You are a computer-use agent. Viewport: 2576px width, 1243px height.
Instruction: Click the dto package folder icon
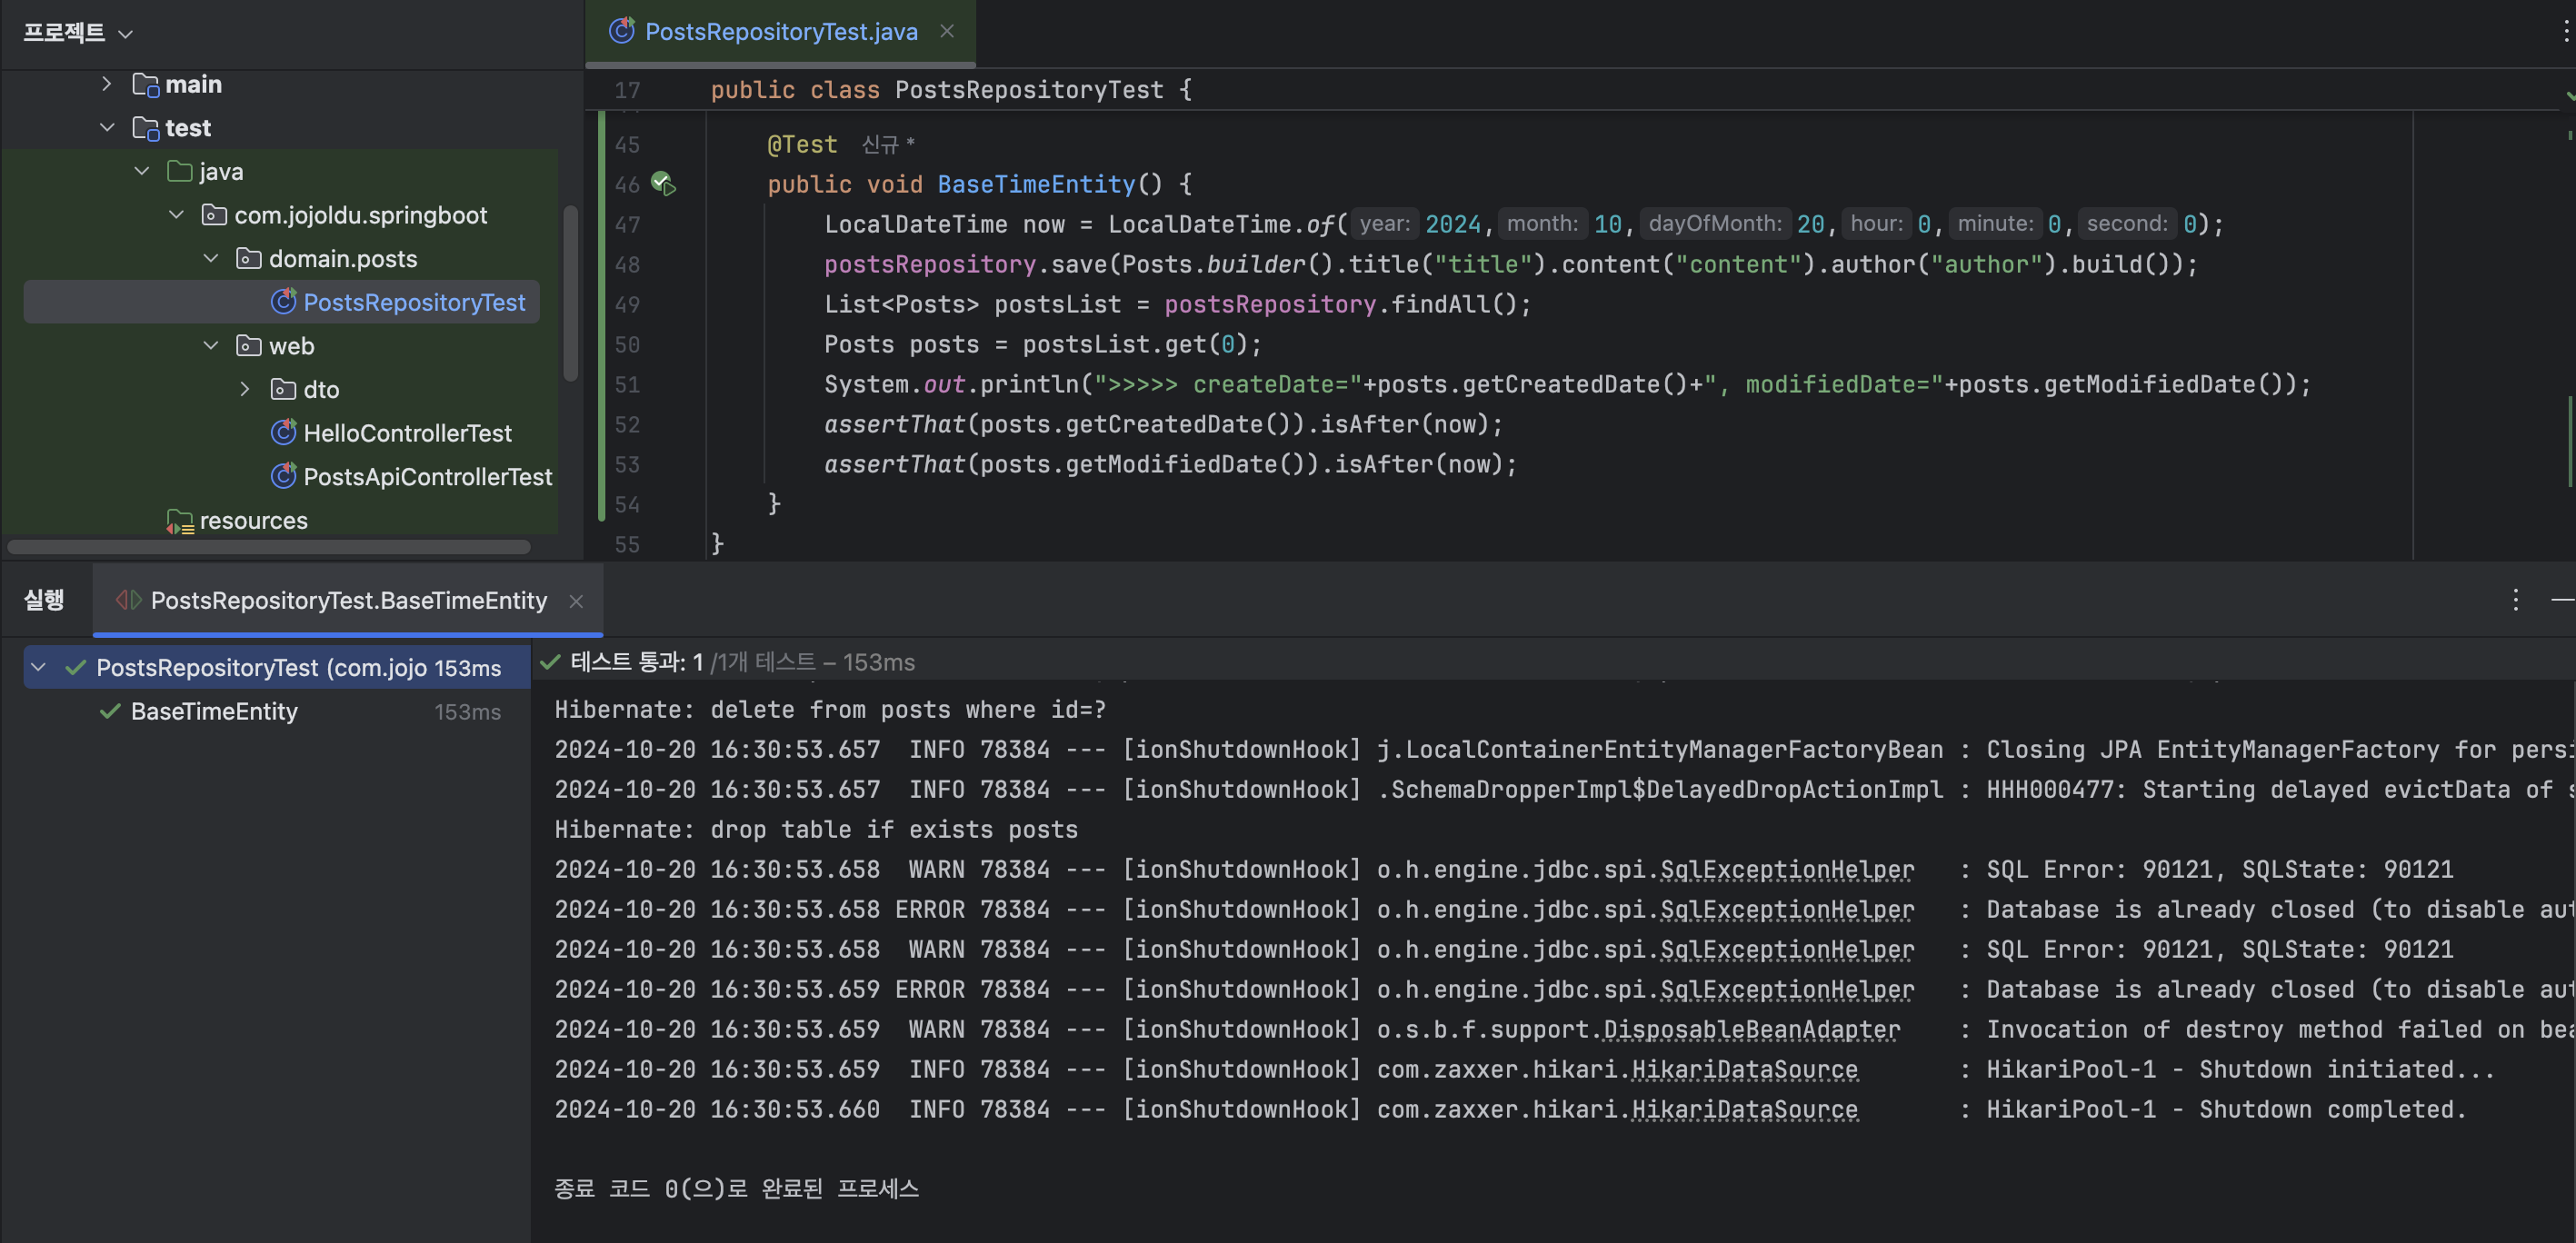tap(284, 390)
